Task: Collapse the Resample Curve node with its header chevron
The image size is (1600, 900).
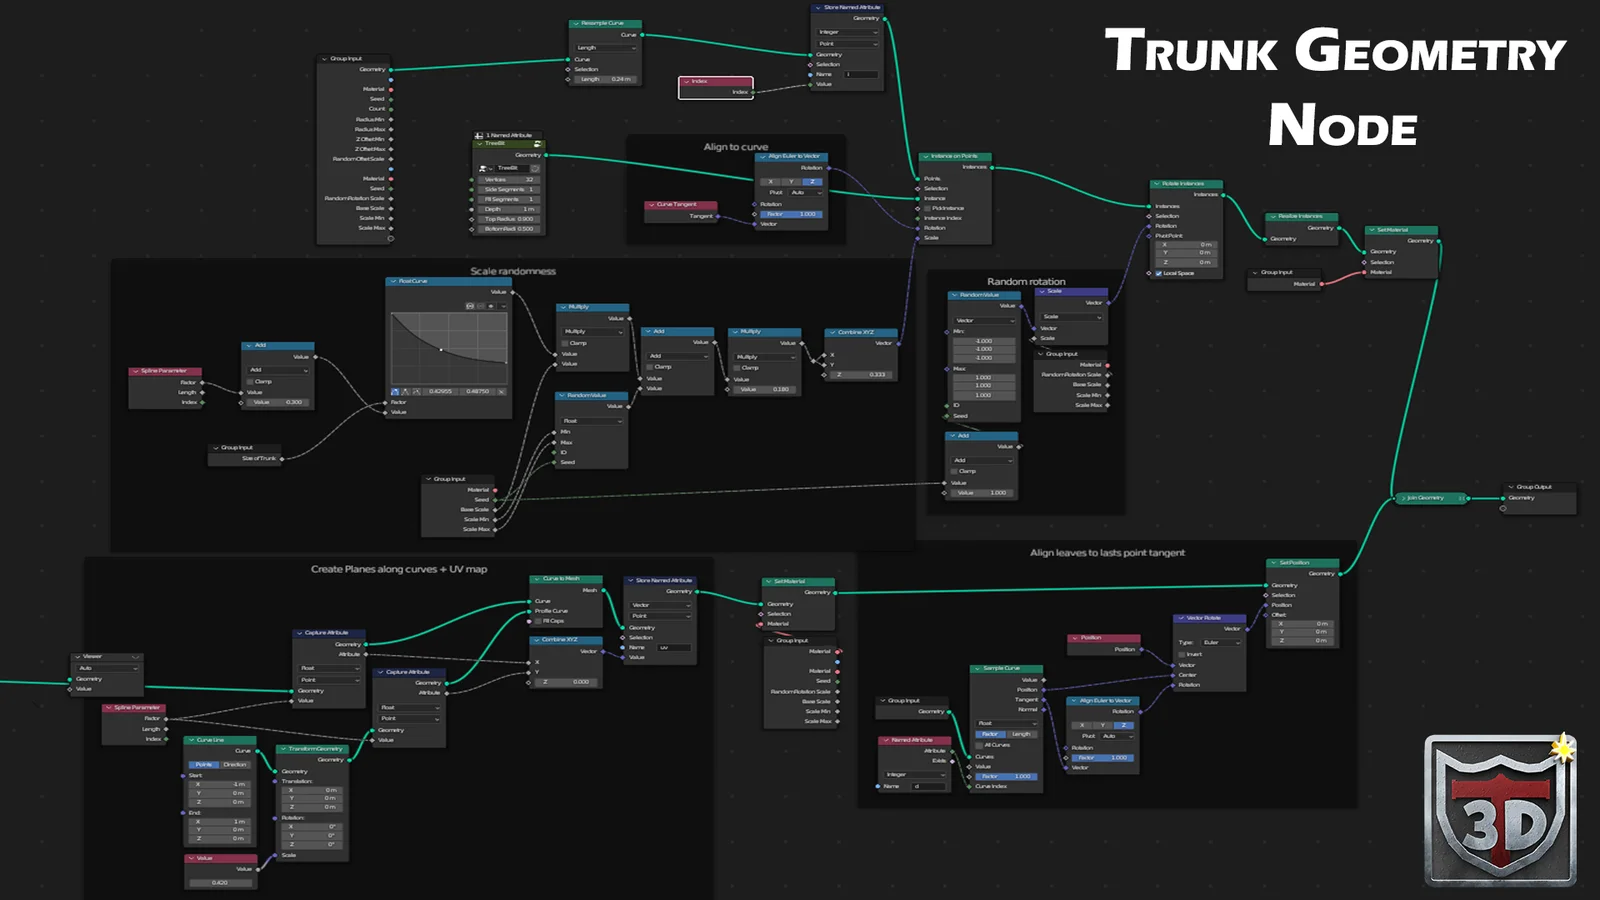Action: tap(578, 23)
